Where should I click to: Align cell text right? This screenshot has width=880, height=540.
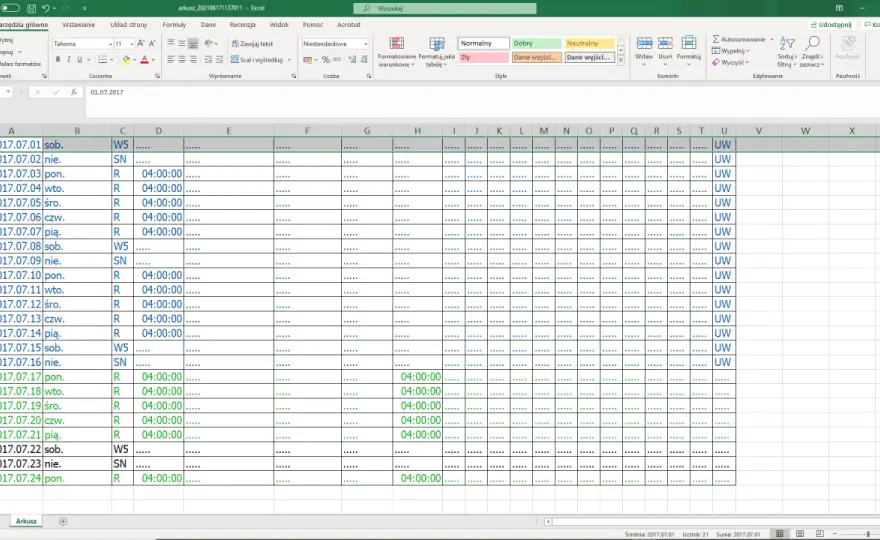click(x=193, y=60)
